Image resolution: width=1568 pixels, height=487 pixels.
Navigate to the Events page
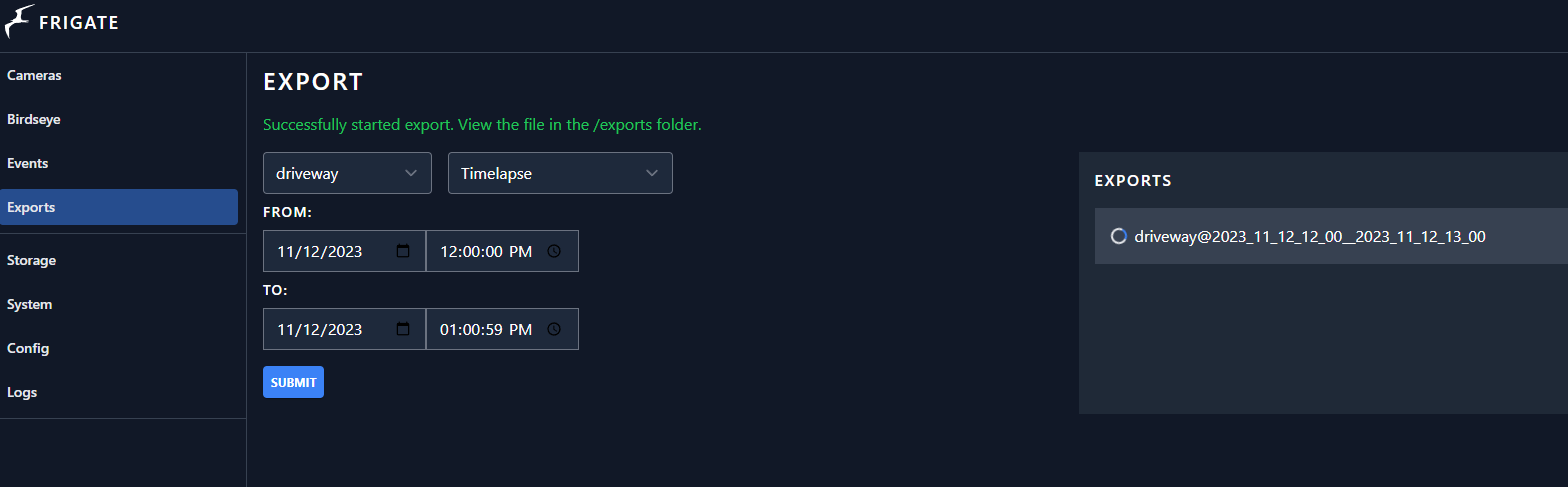point(28,163)
